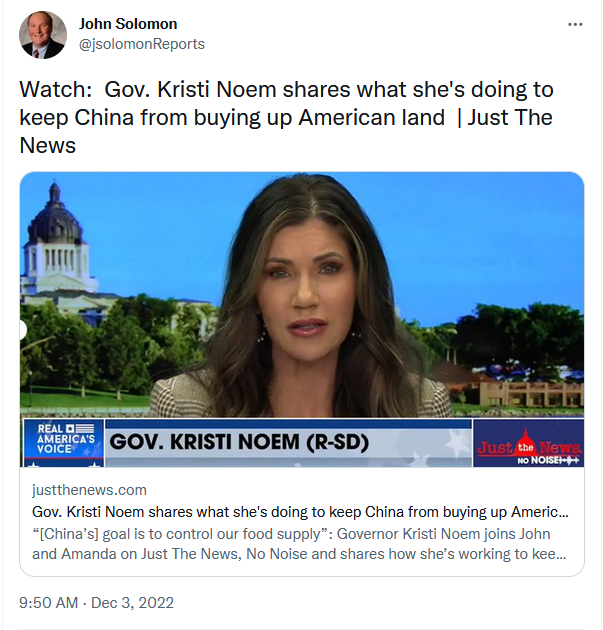
Task: Click the tan building on thumbnail's right side
Action: [529, 393]
